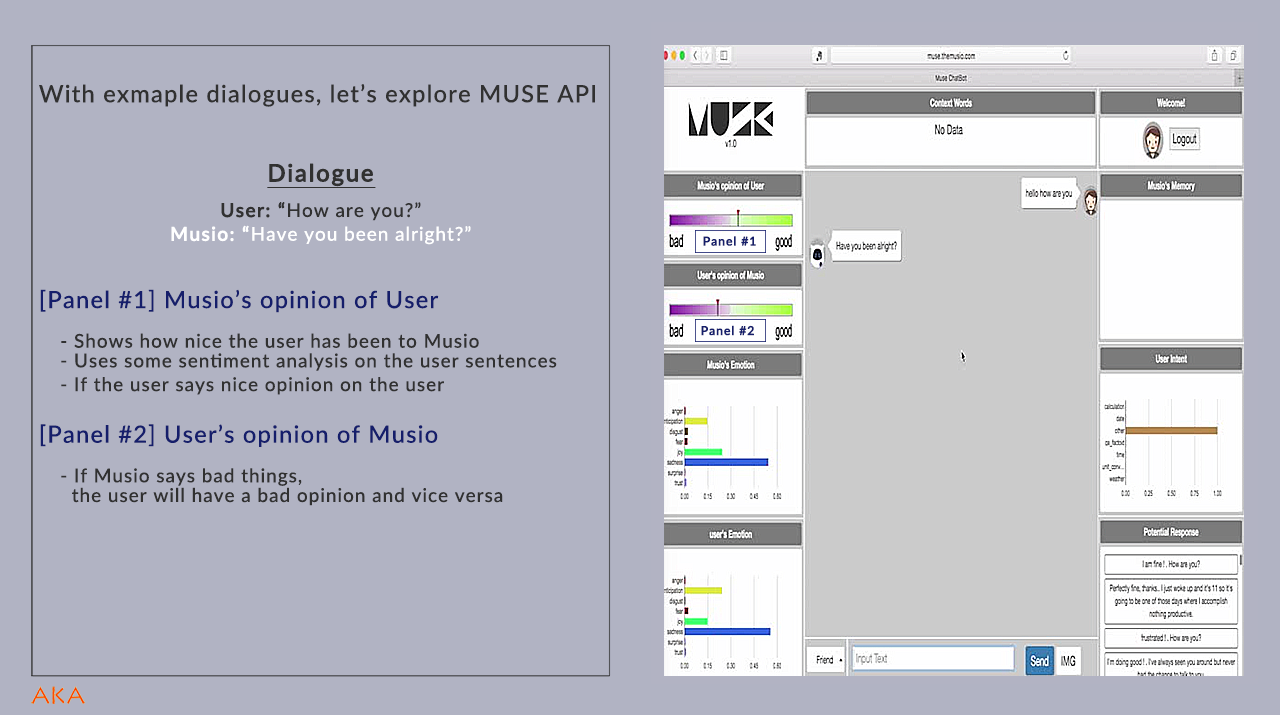Choose the "Perfectly fine, thanks" response

coord(1171,601)
